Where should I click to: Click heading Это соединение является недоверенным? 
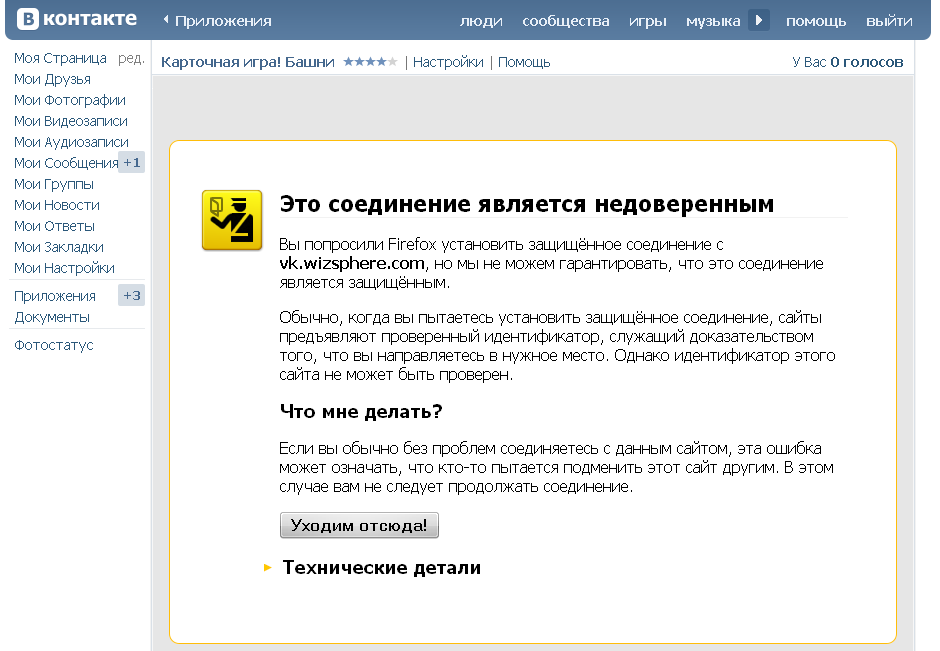tap(526, 204)
